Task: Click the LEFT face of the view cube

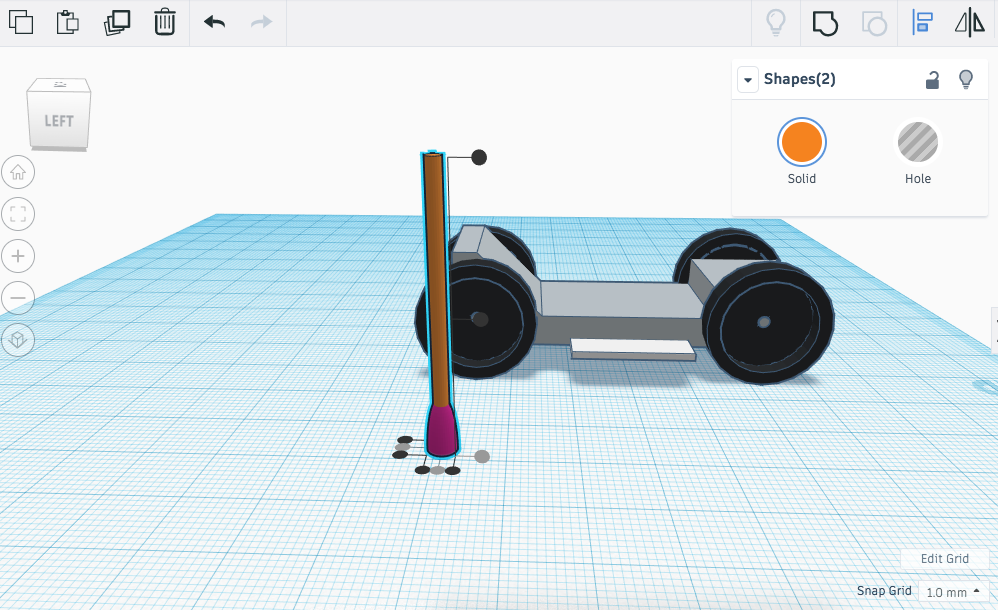Action: coord(59,120)
